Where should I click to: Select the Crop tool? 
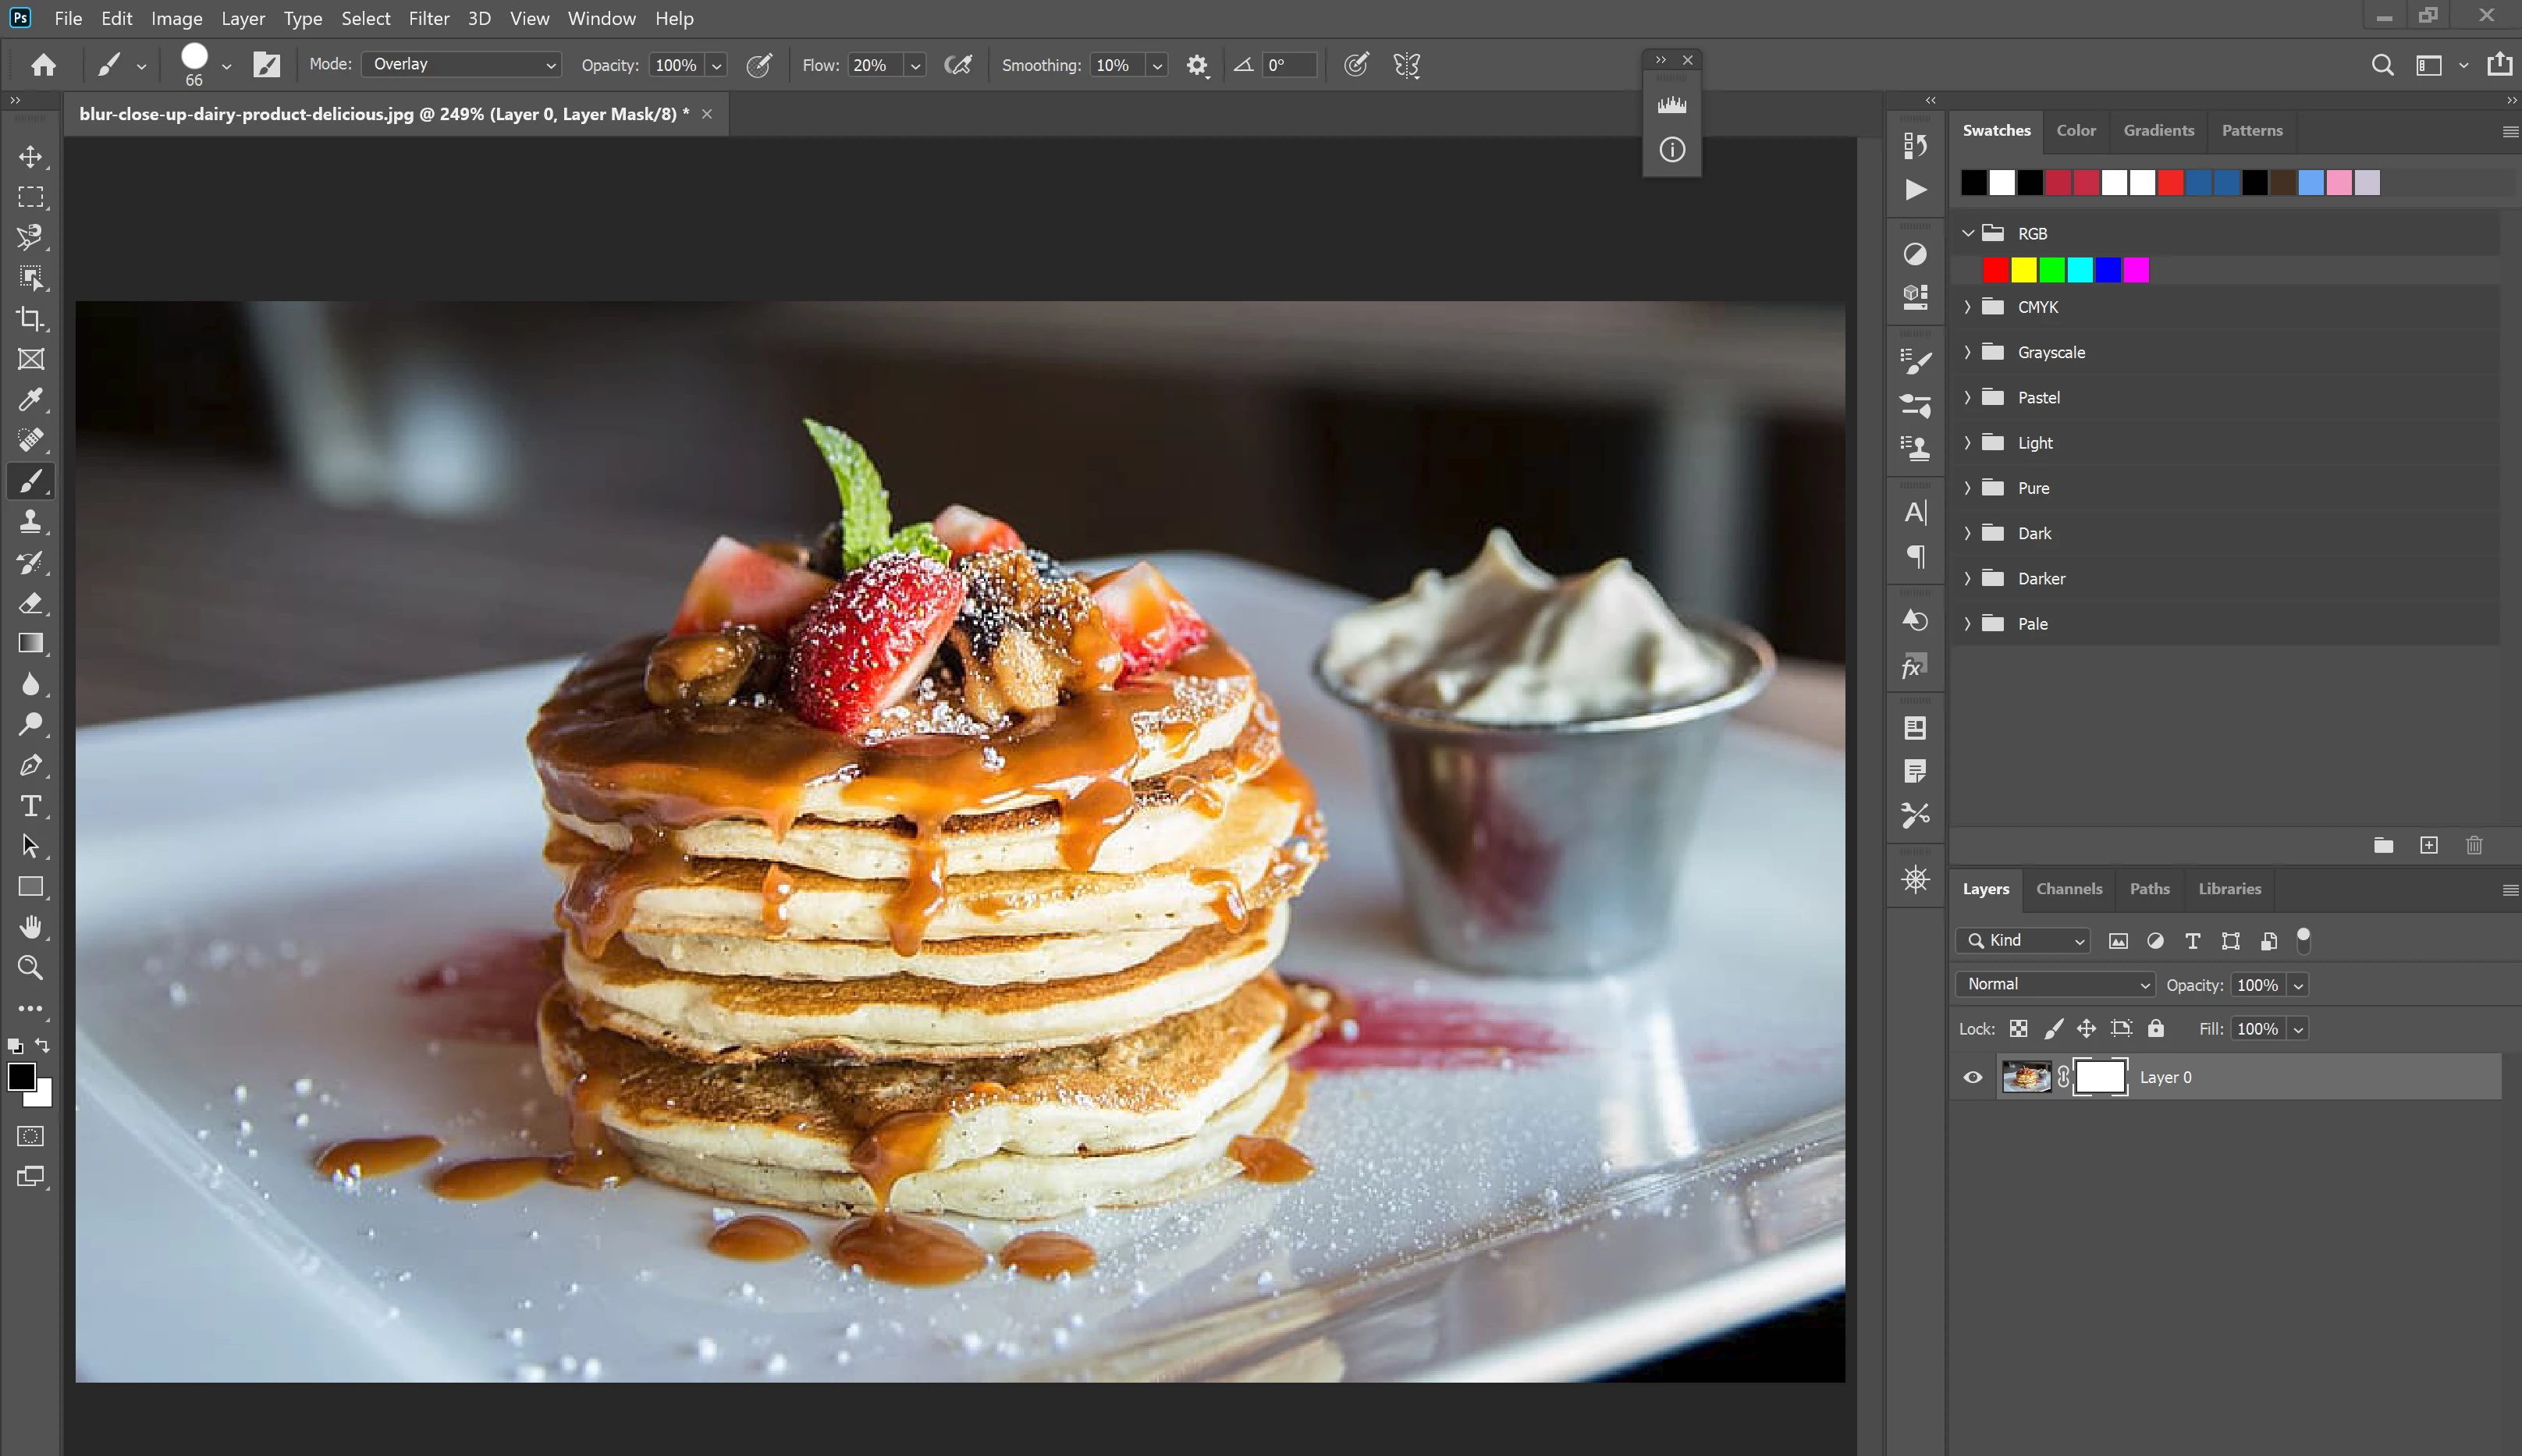pyautogui.click(x=30, y=319)
